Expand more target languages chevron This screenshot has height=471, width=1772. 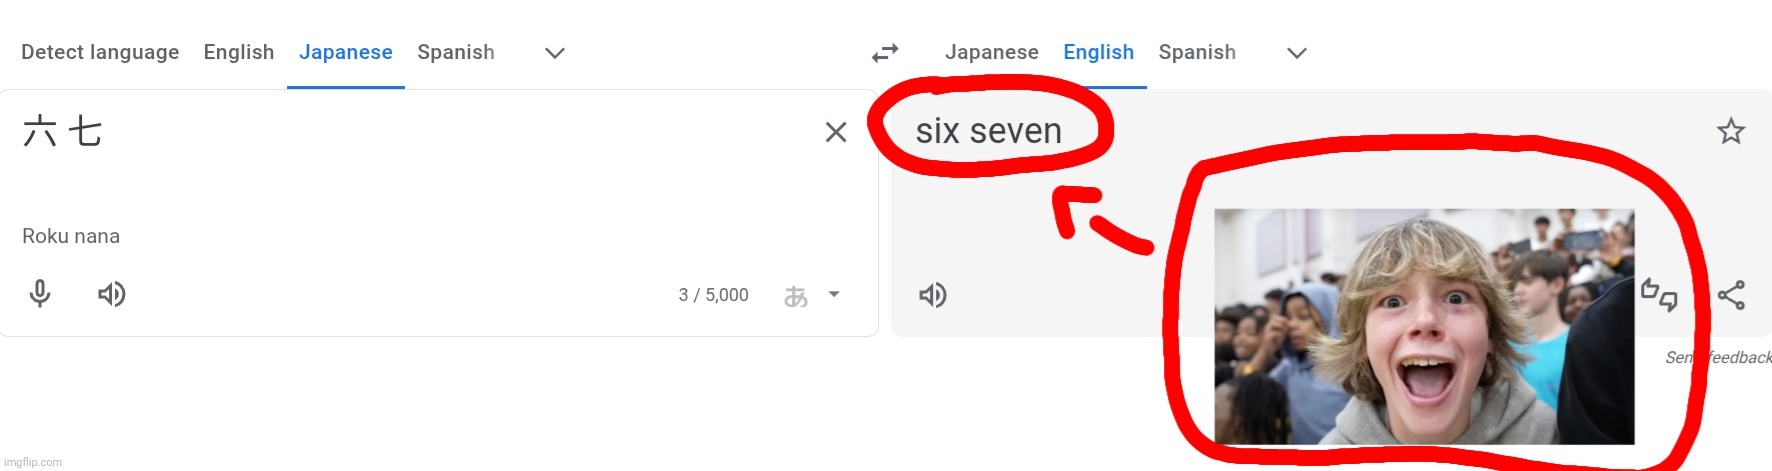click(1297, 53)
